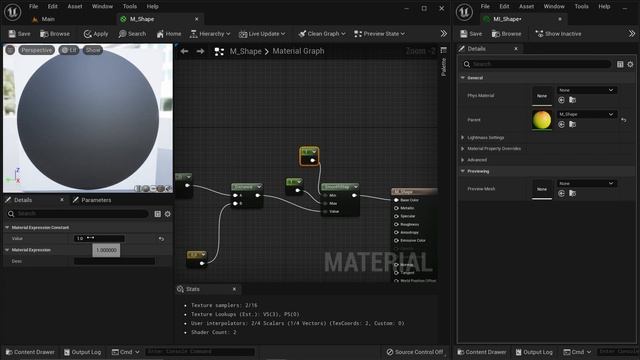This screenshot has height=360, width=640.
Task: Open the Tools menu in the M_Shape window
Action: pos(130,7)
